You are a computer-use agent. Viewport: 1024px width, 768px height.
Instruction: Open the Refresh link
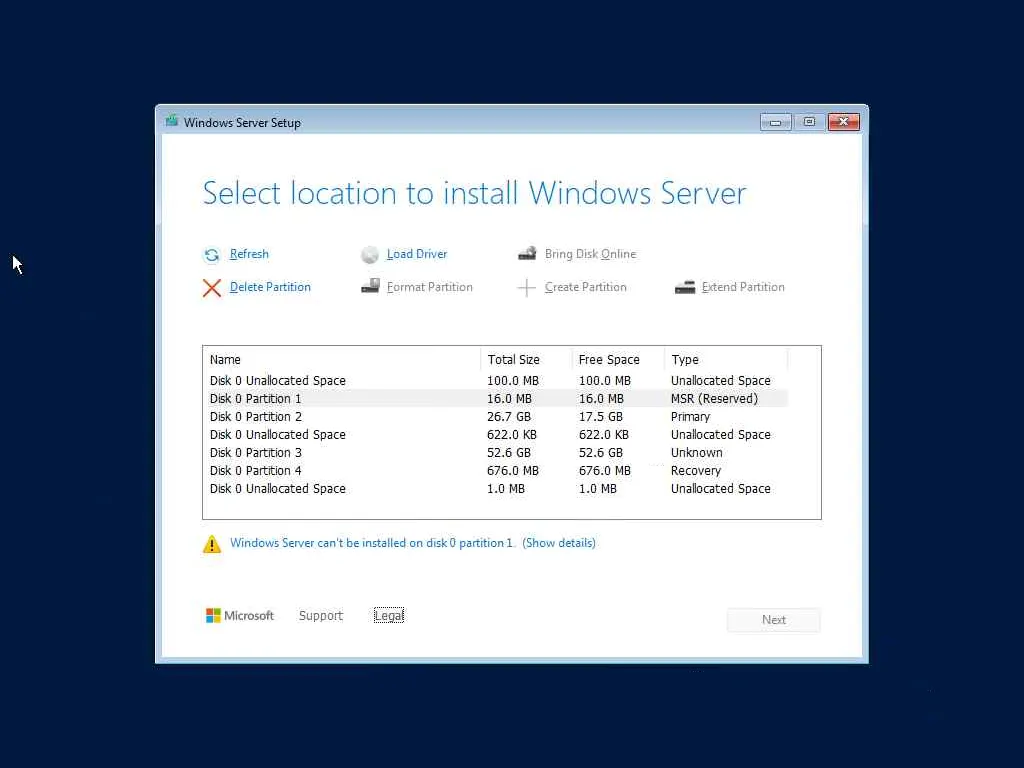pyautogui.click(x=249, y=254)
